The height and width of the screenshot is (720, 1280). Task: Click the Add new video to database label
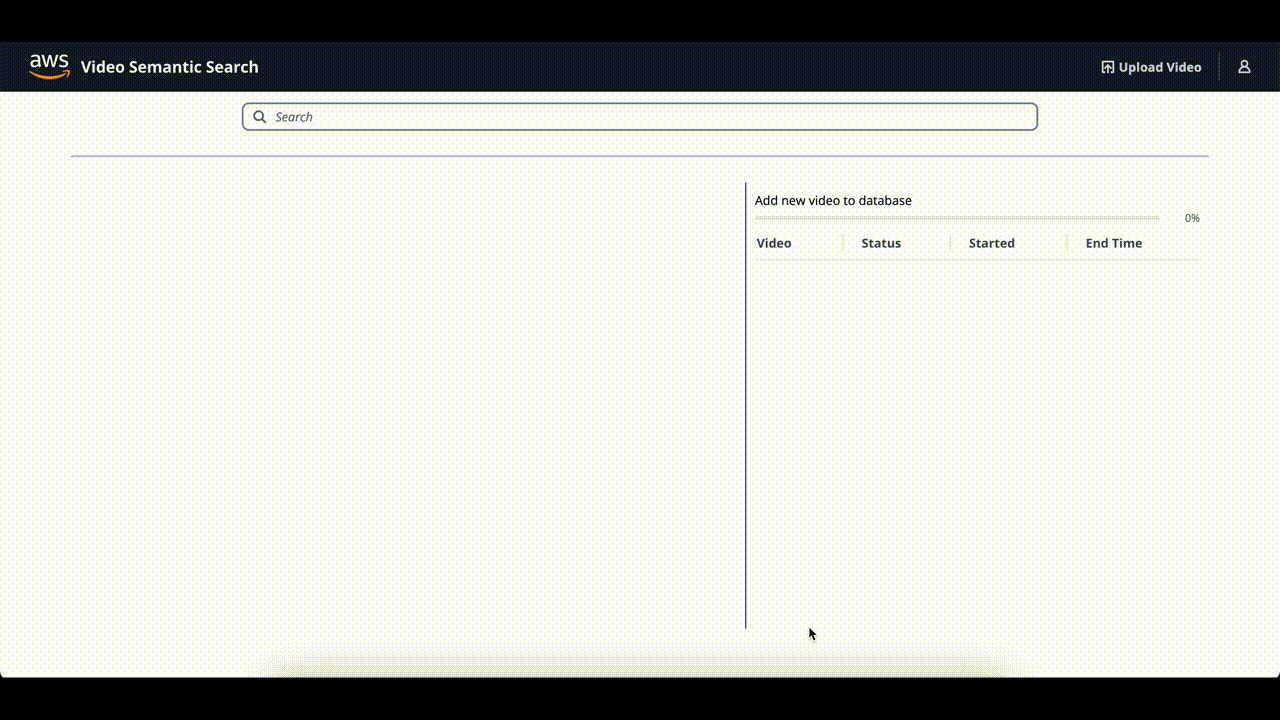coord(833,200)
